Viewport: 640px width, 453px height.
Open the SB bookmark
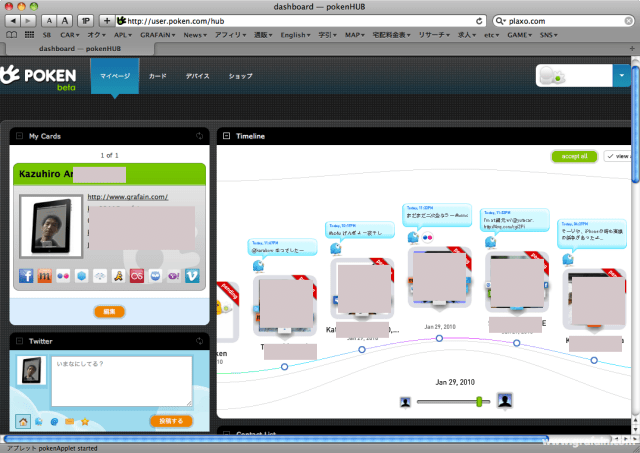point(47,35)
